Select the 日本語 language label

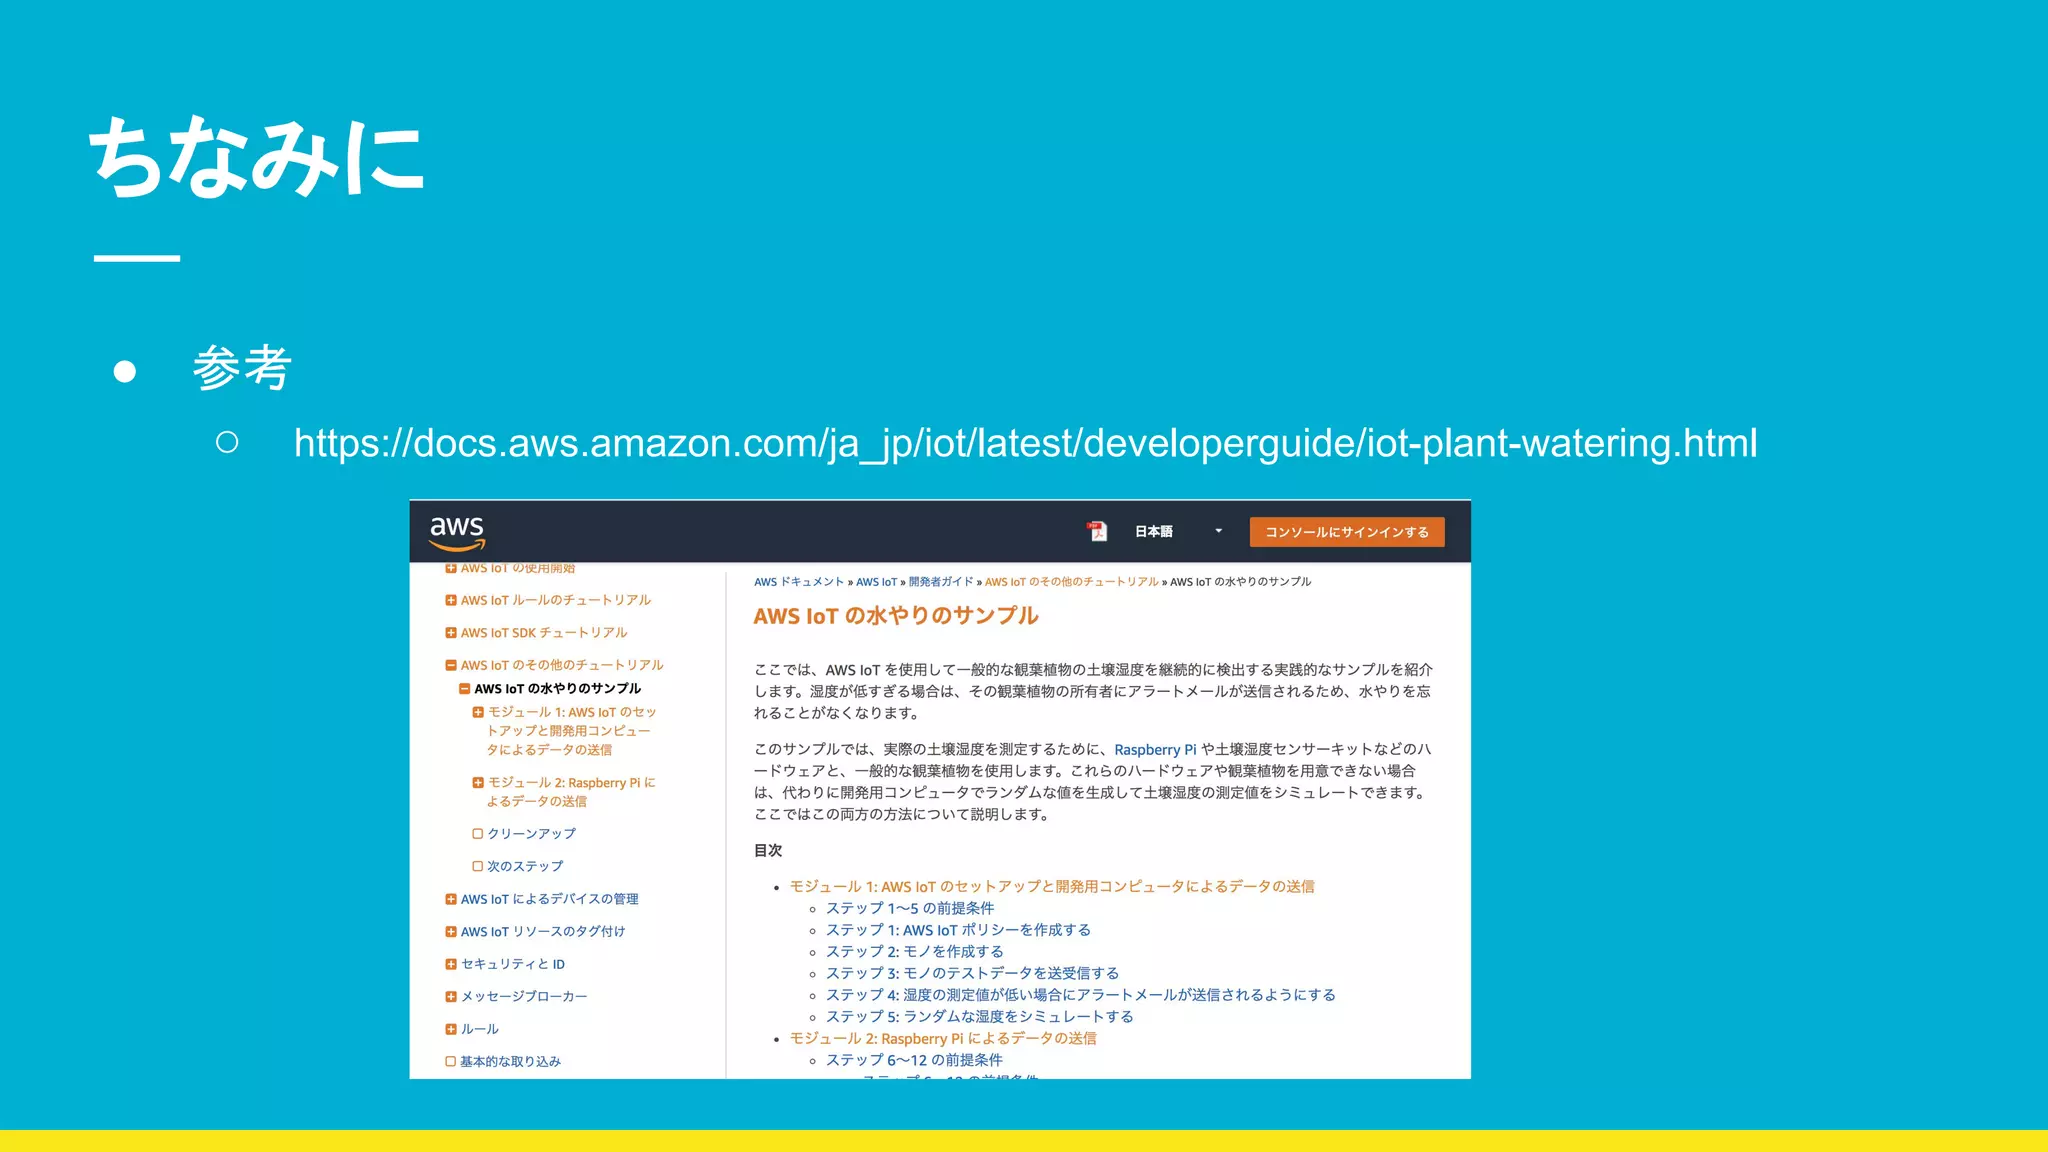click(x=1153, y=532)
